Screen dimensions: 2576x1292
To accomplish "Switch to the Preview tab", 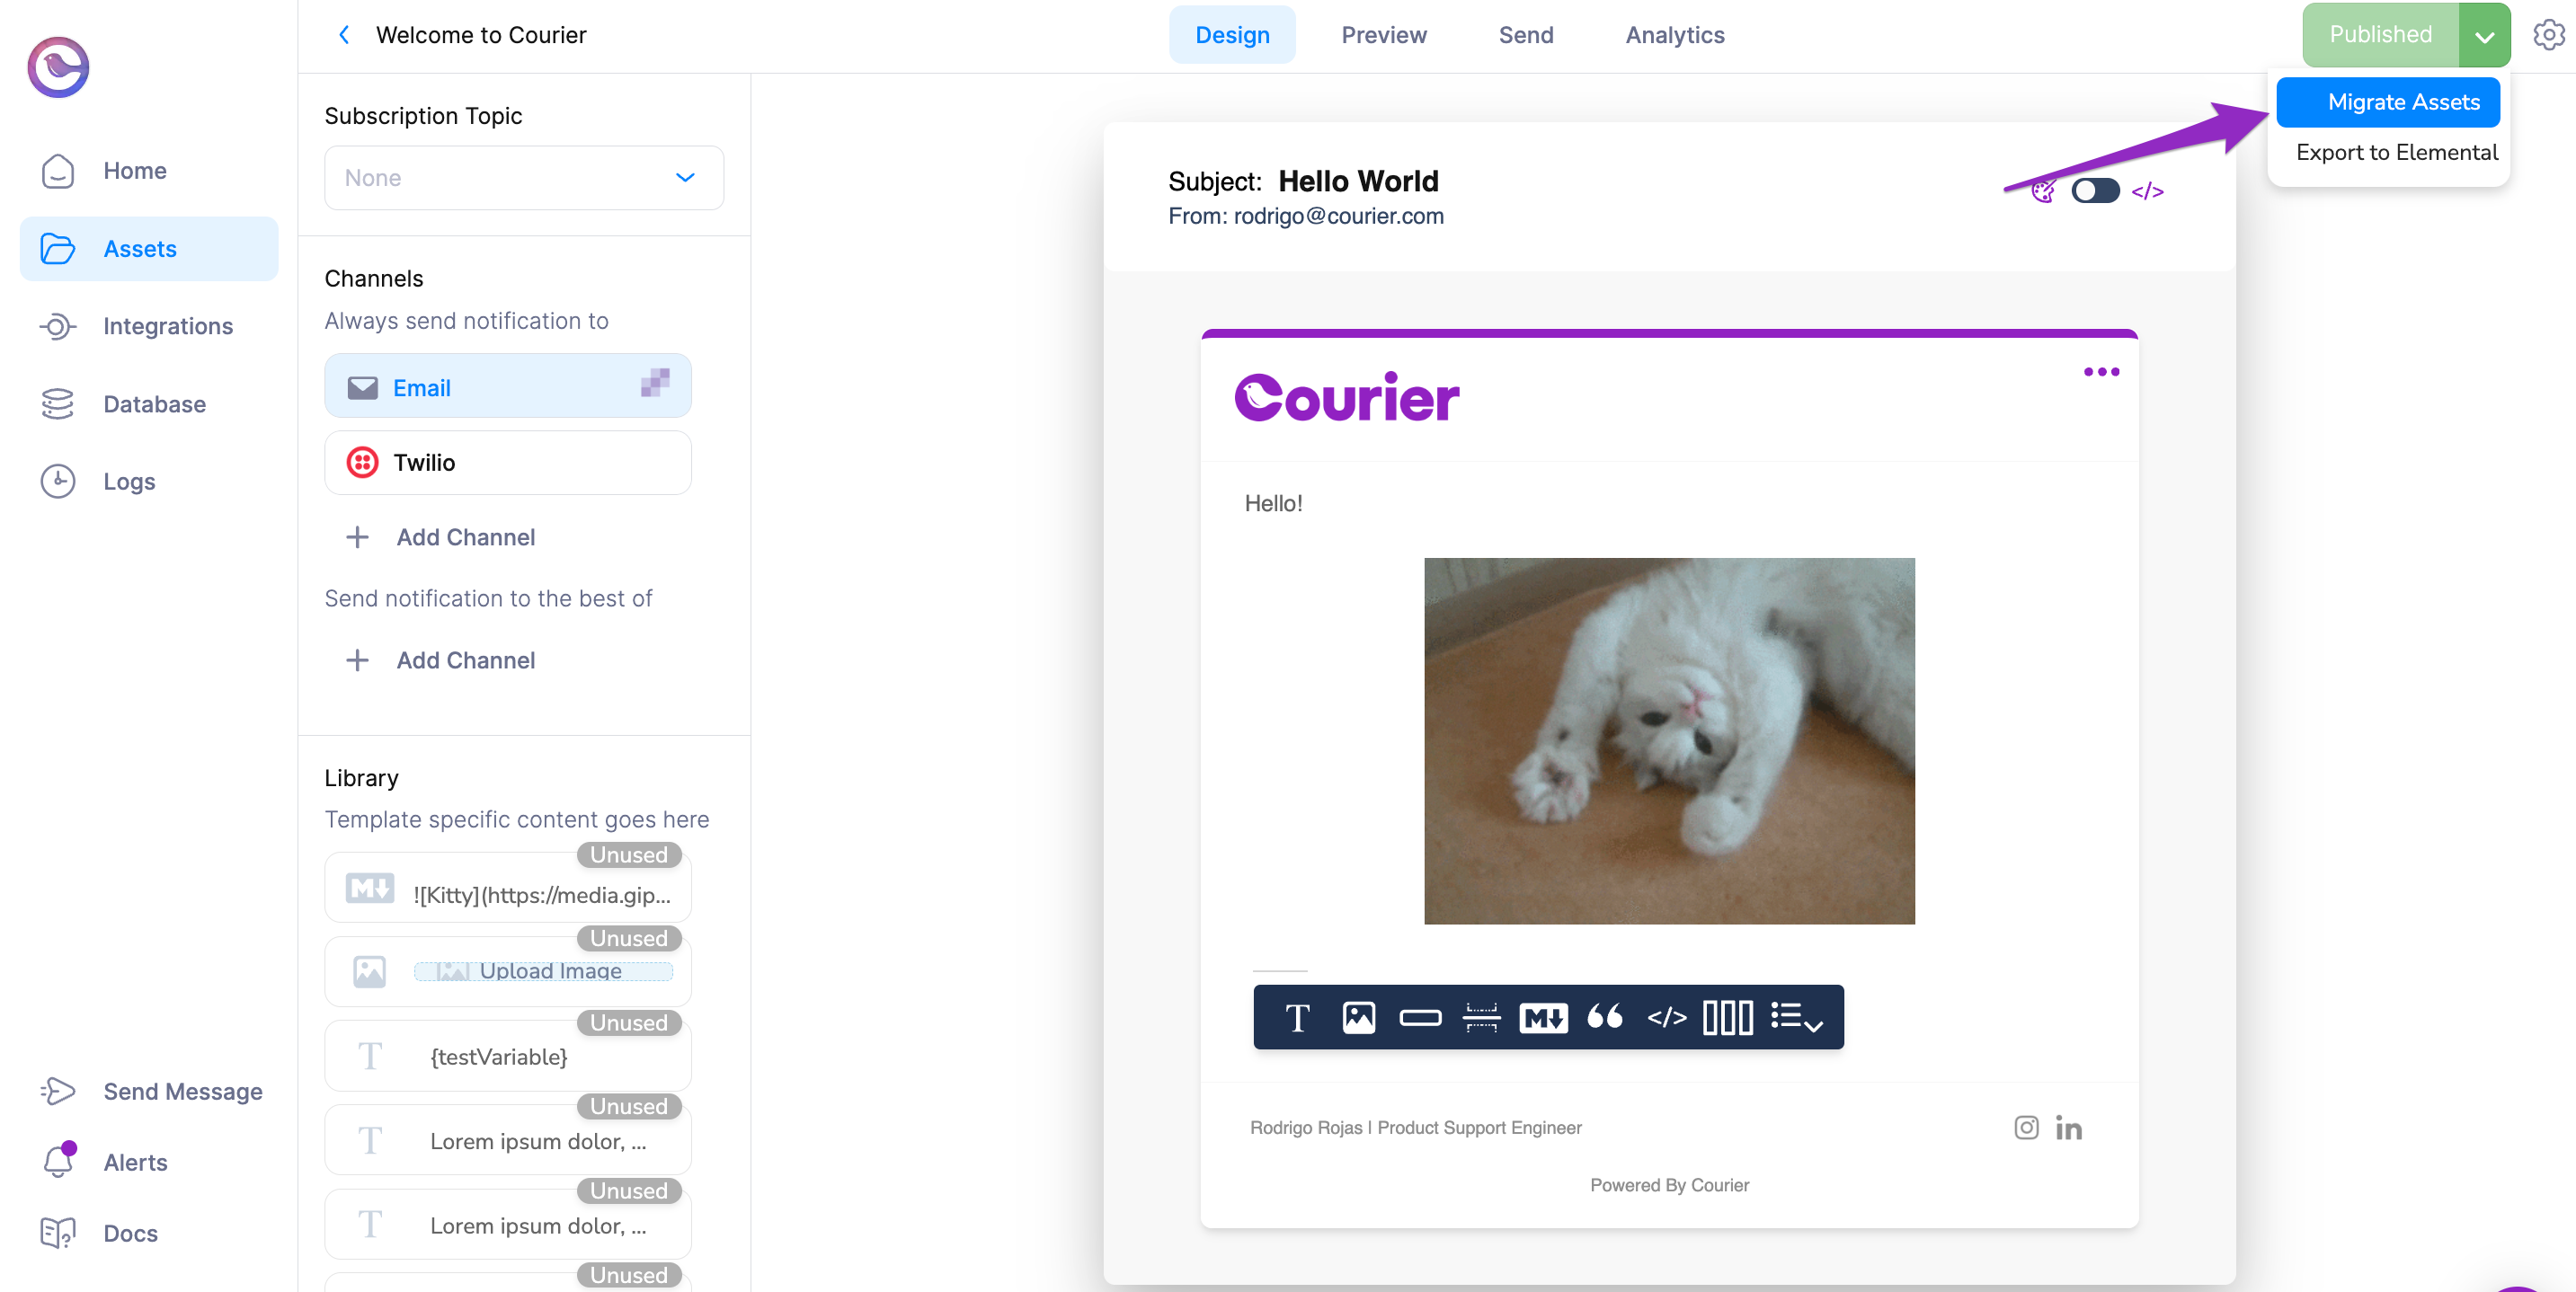I will tap(1384, 34).
